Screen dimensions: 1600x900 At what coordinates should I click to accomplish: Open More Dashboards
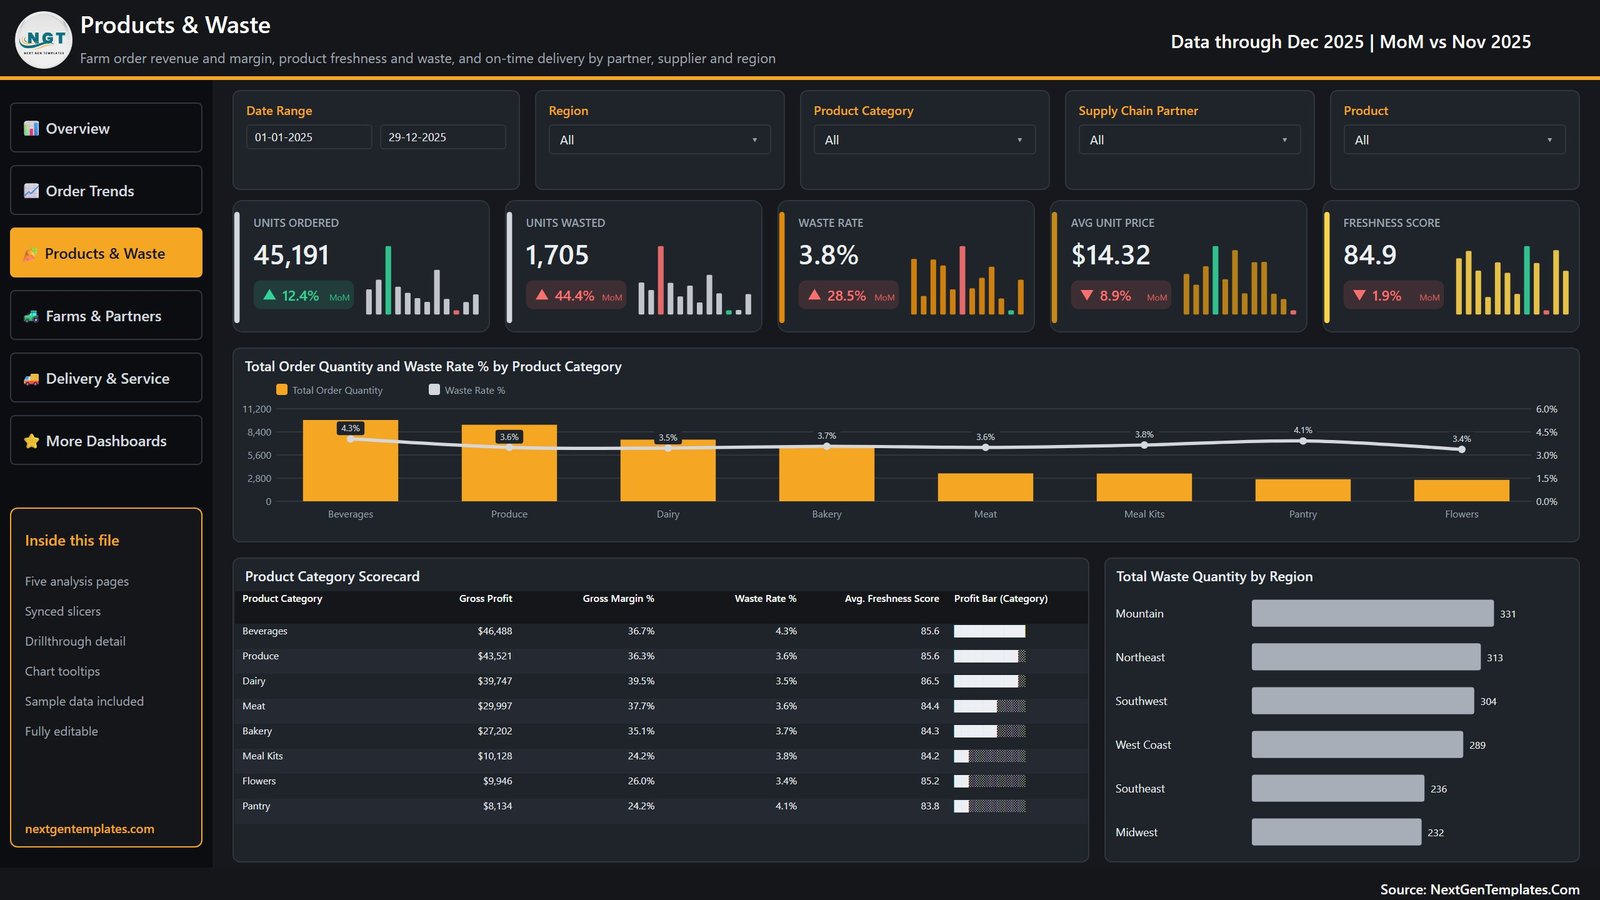click(106, 441)
